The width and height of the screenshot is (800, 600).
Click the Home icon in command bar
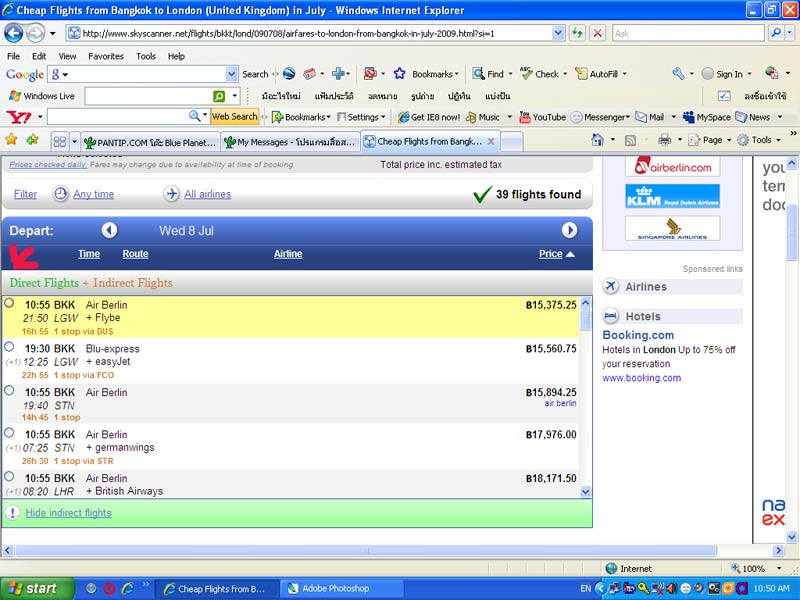pos(597,140)
